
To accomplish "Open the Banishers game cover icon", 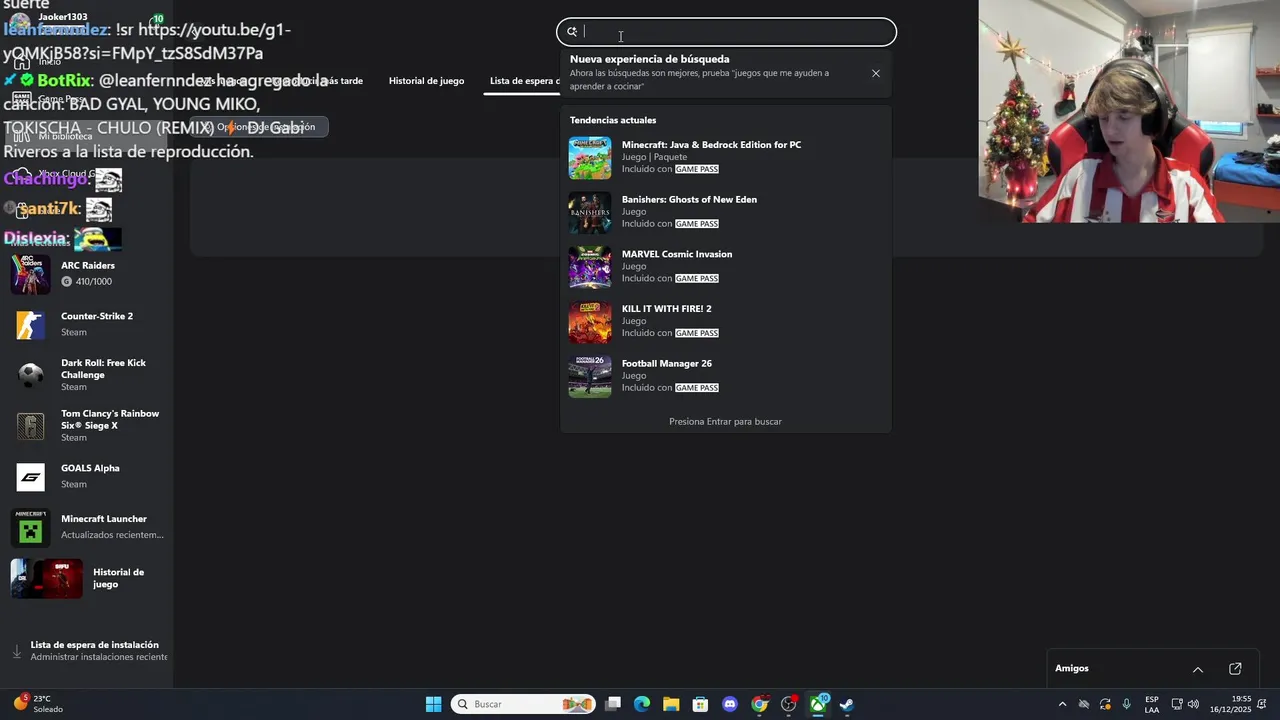I will 590,213.
